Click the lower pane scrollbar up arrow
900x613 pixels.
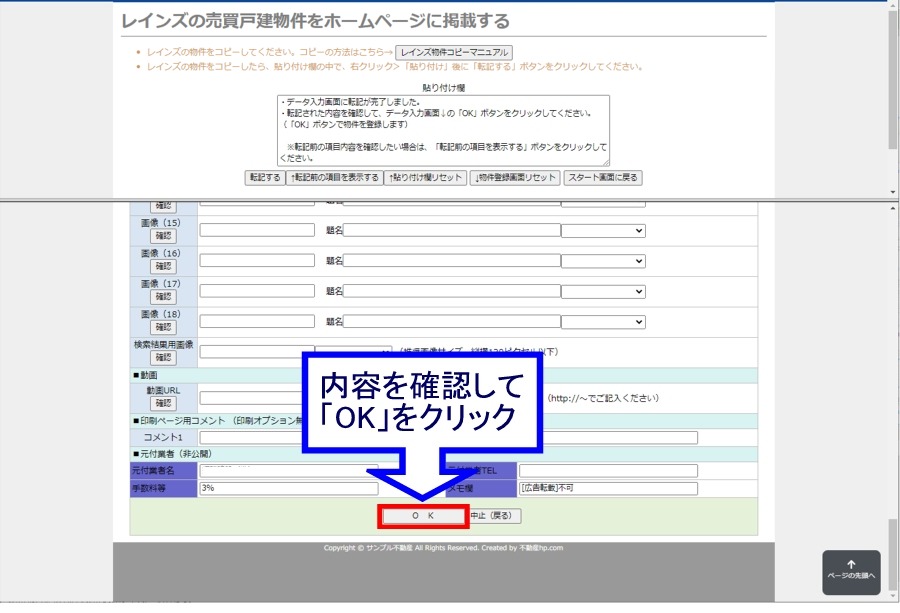[x=893, y=208]
